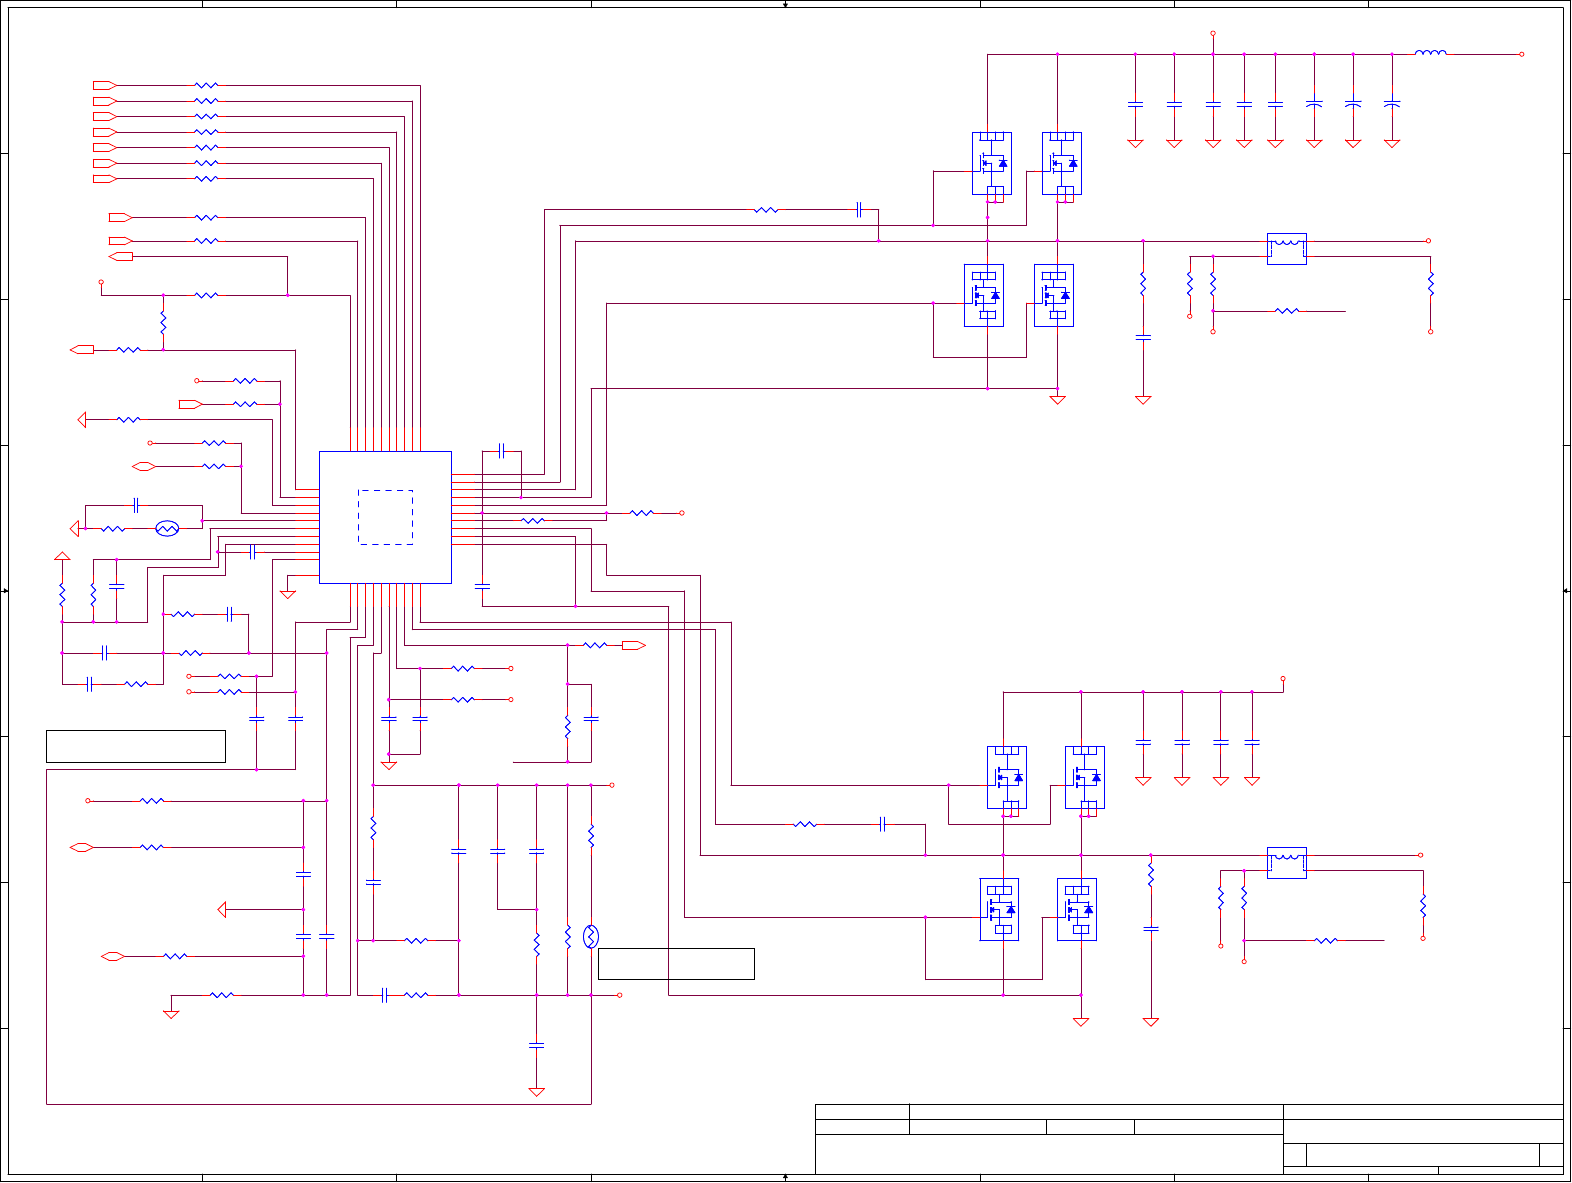The width and height of the screenshot is (1572, 1183).
Task: Select the empty note box at the left edge
Action: coord(136,747)
